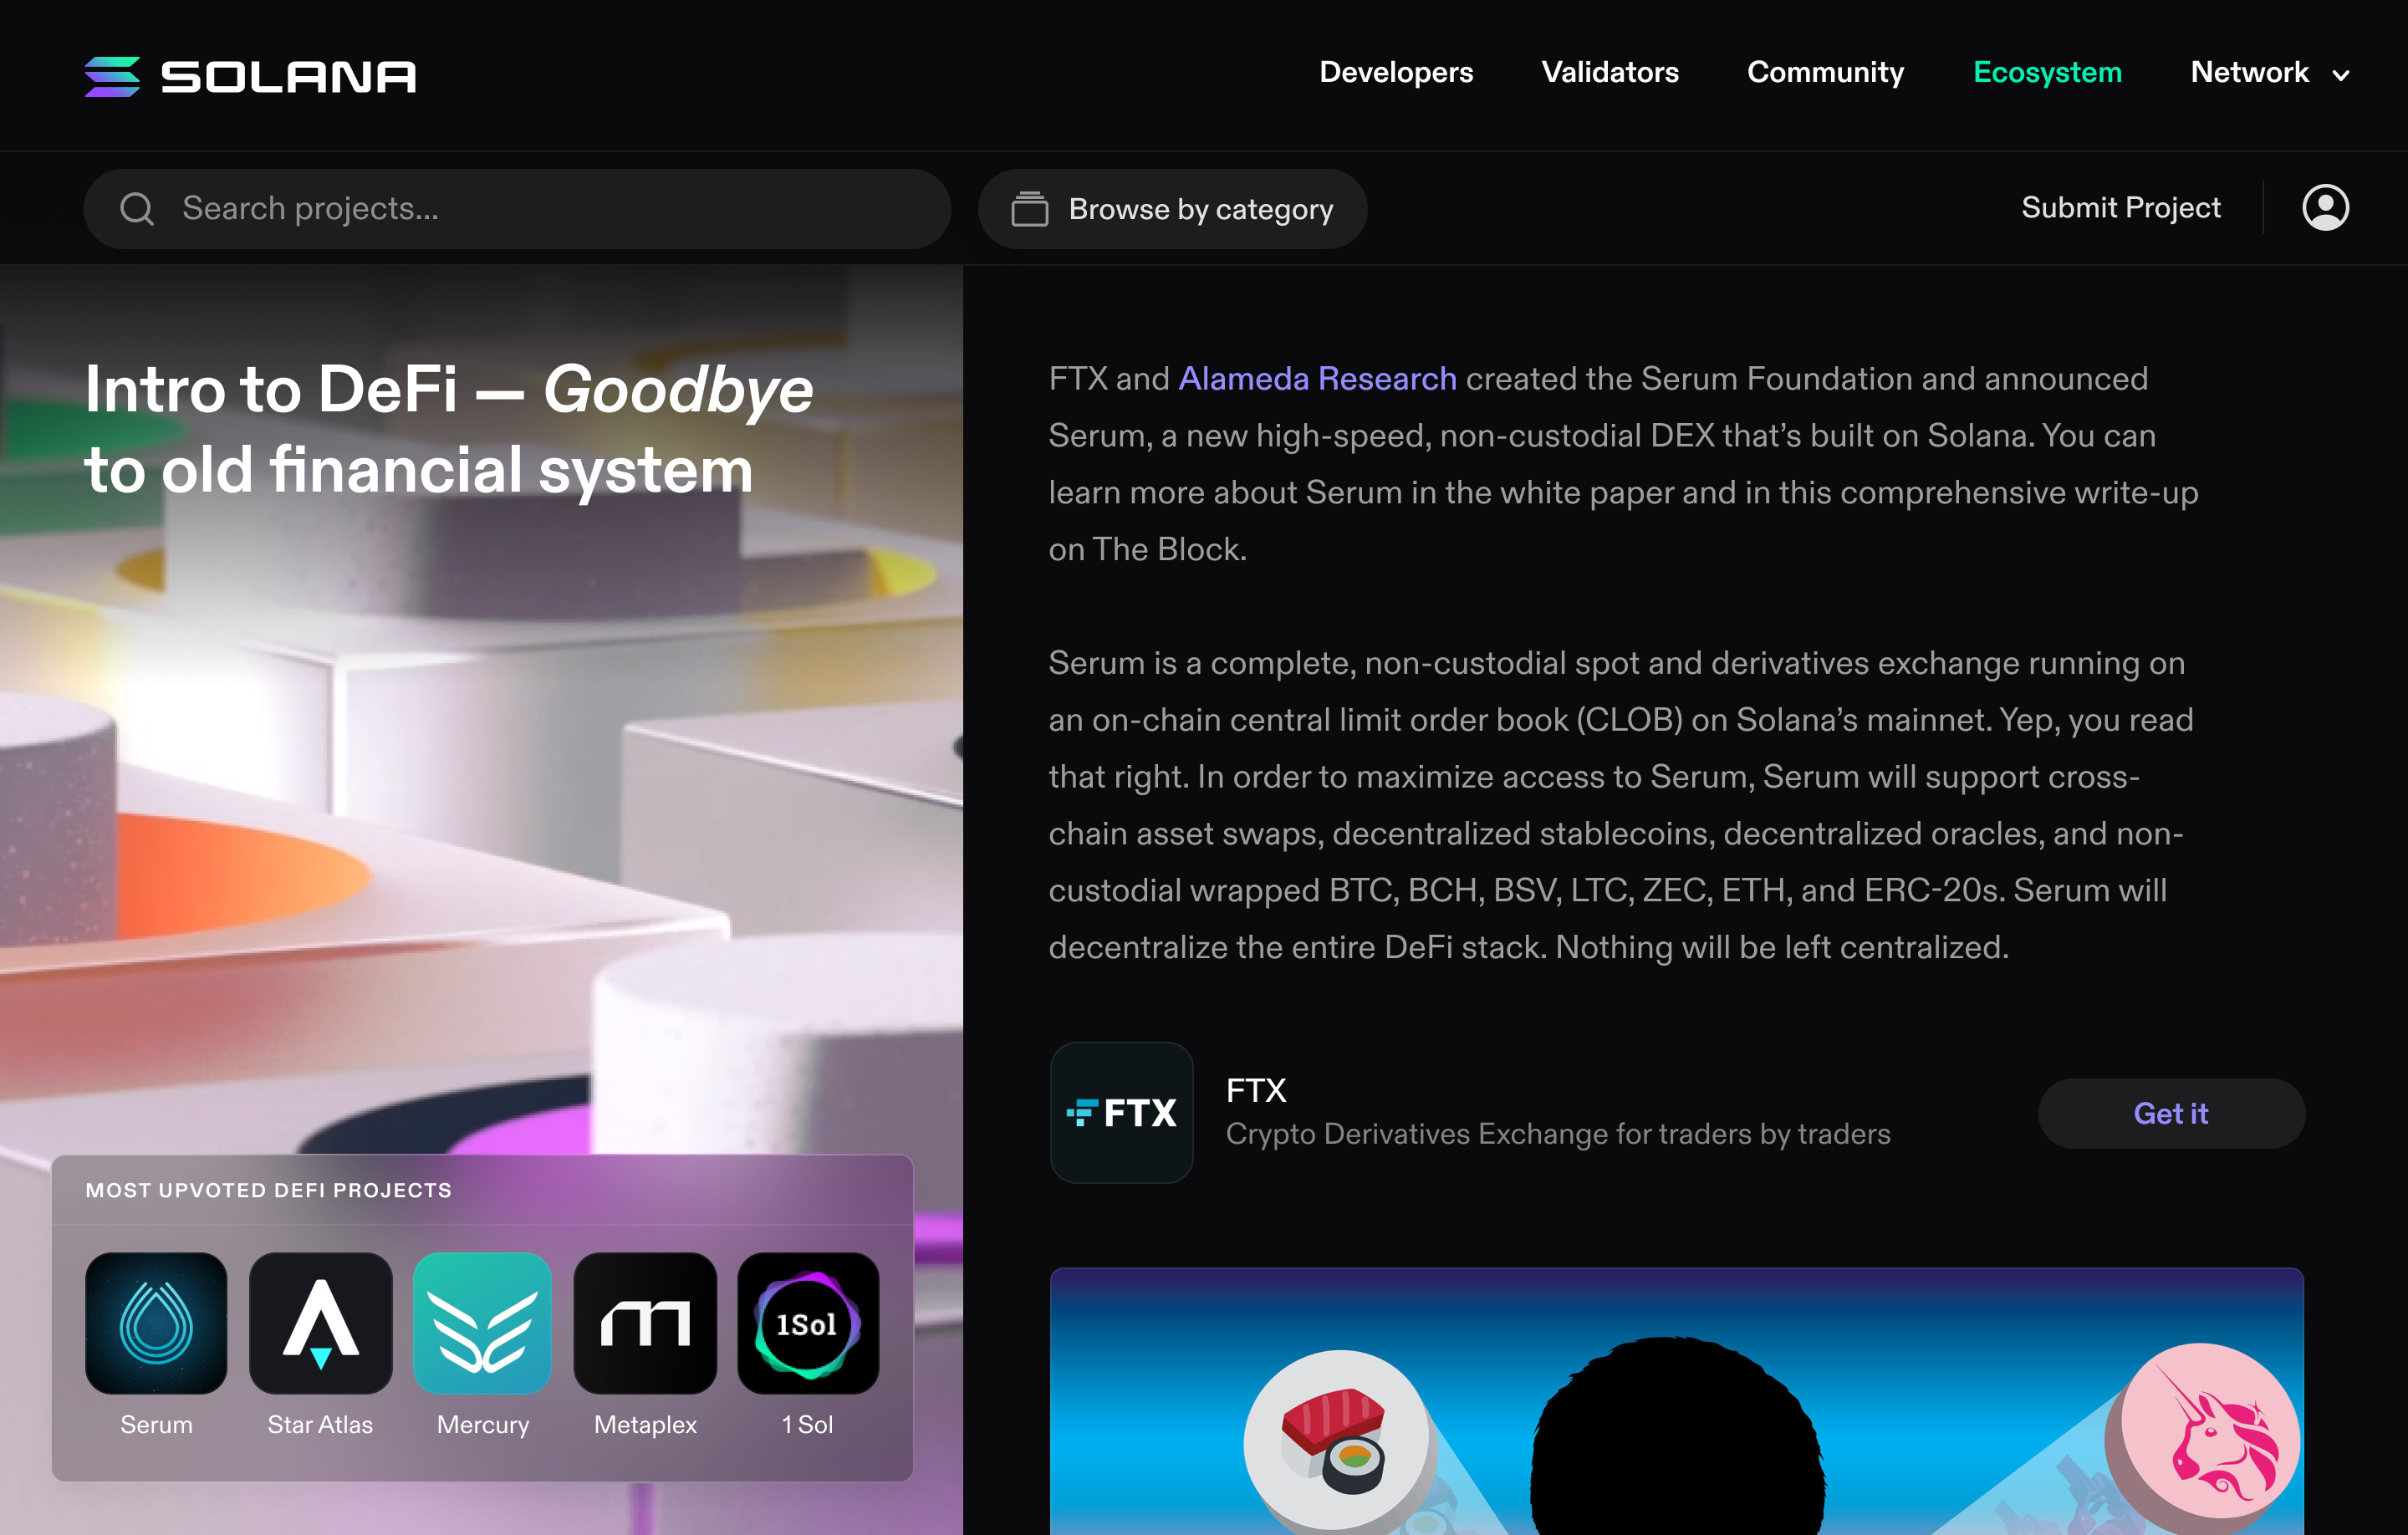This screenshot has height=1535, width=2408.
Task: Open the 1Sol project icon
Action: (x=808, y=1322)
